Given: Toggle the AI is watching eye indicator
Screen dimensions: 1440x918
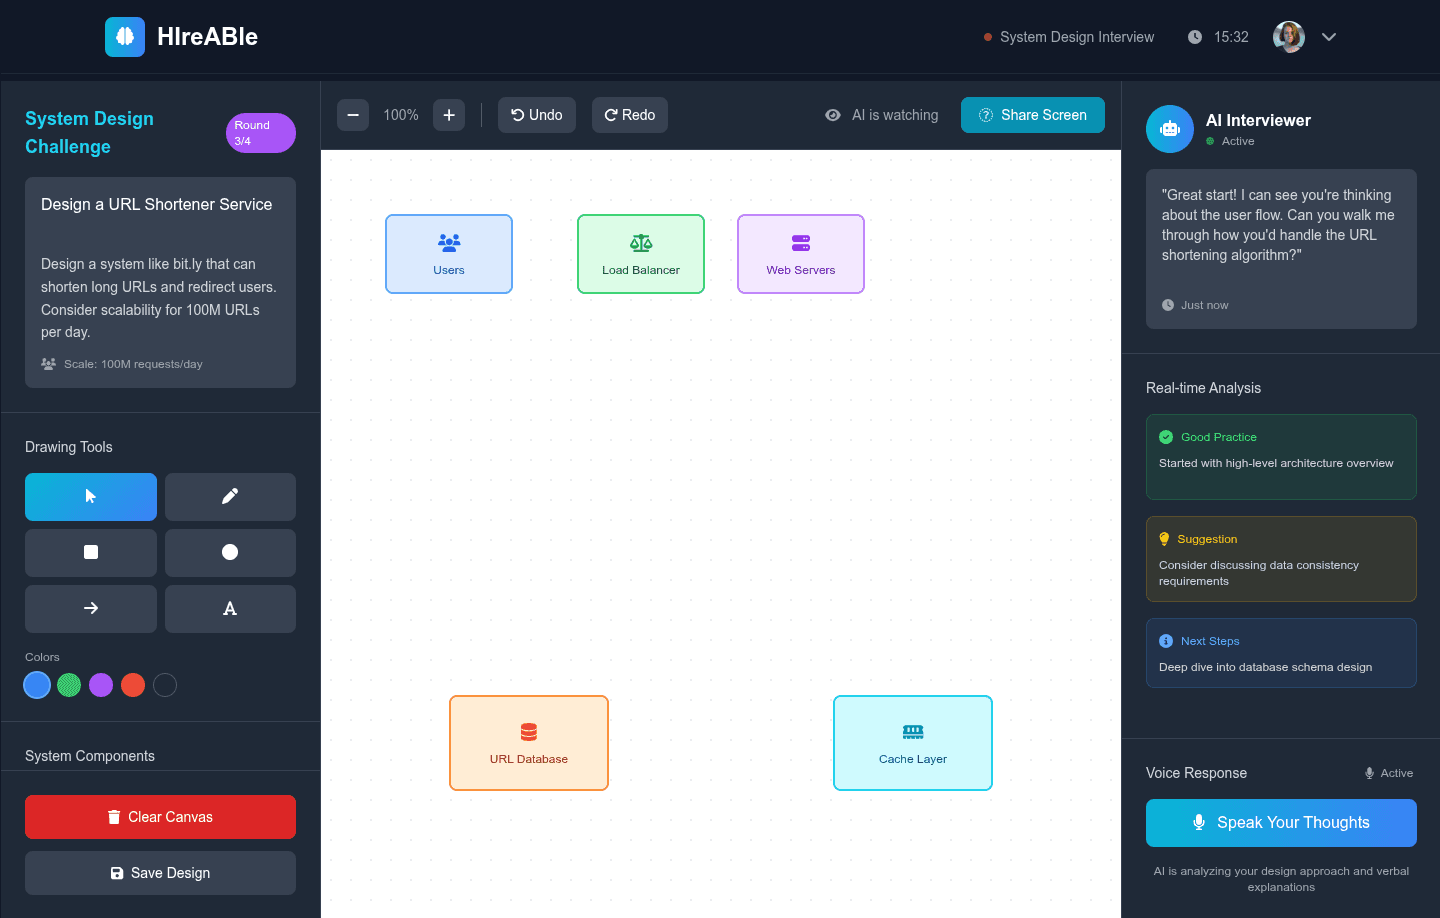Looking at the screenshot, I should [x=833, y=115].
